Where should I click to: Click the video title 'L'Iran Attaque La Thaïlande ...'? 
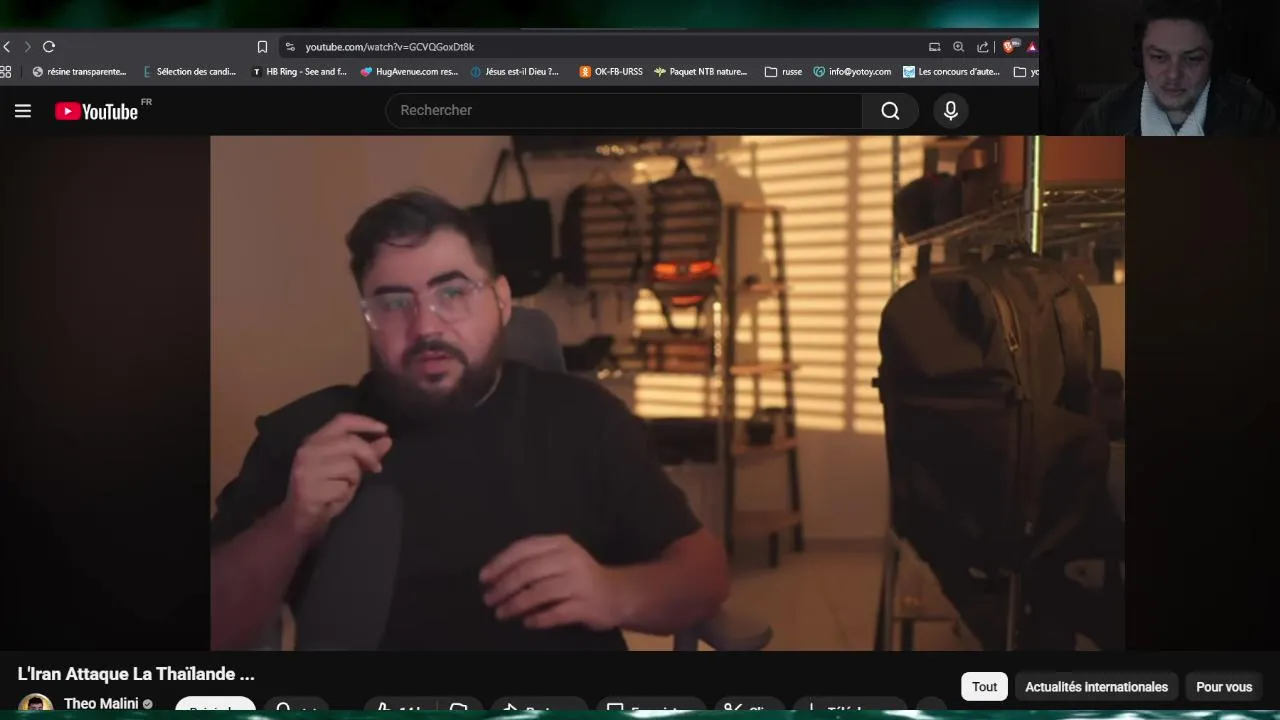(x=136, y=674)
